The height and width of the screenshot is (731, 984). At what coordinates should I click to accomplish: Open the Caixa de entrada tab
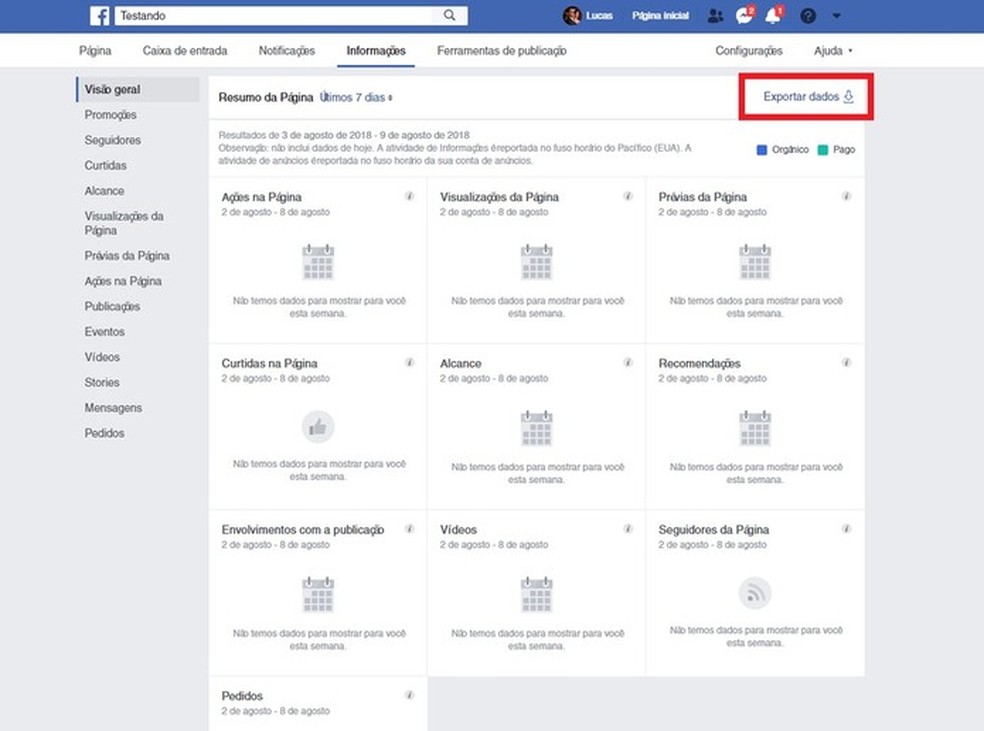[x=185, y=51]
